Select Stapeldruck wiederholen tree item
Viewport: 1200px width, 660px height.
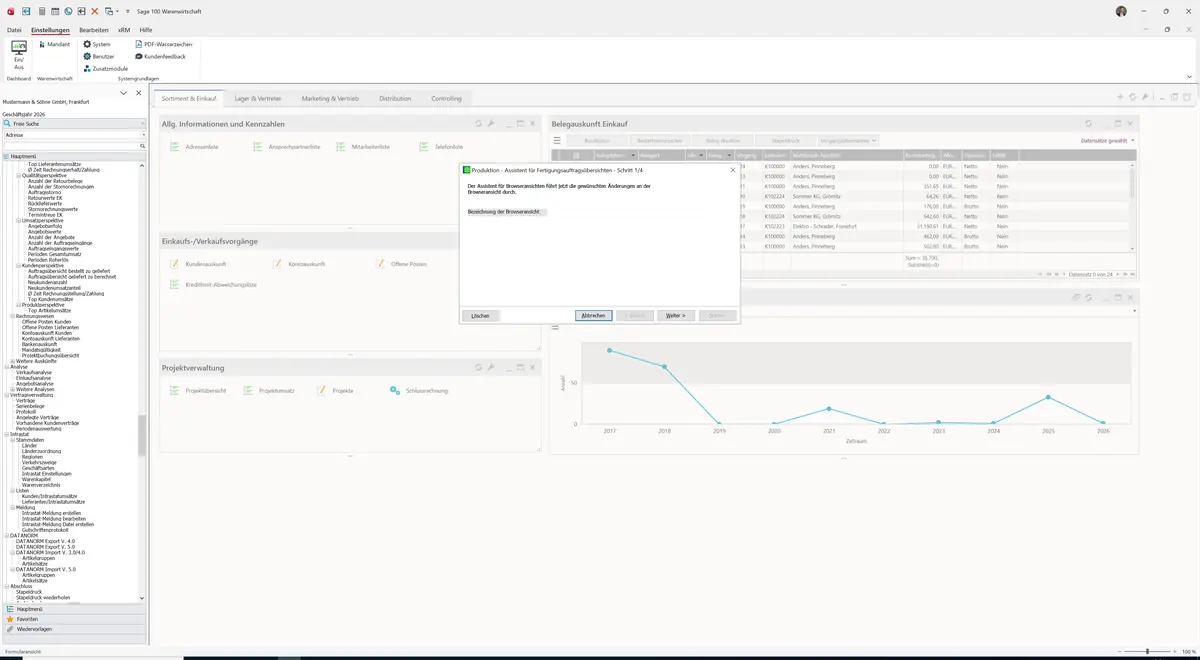pyautogui.click(x=43, y=597)
